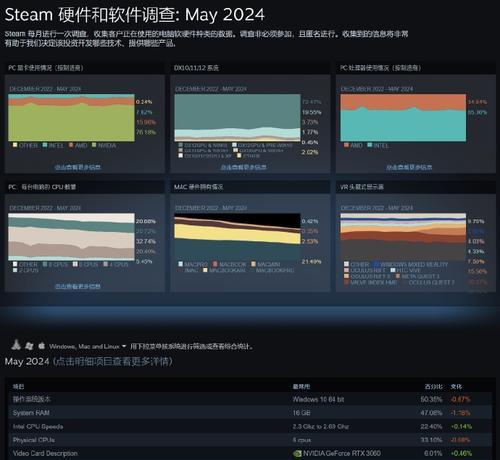
Task: Click HTC VIVE legend swatch in VR chart
Action: click(393, 270)
